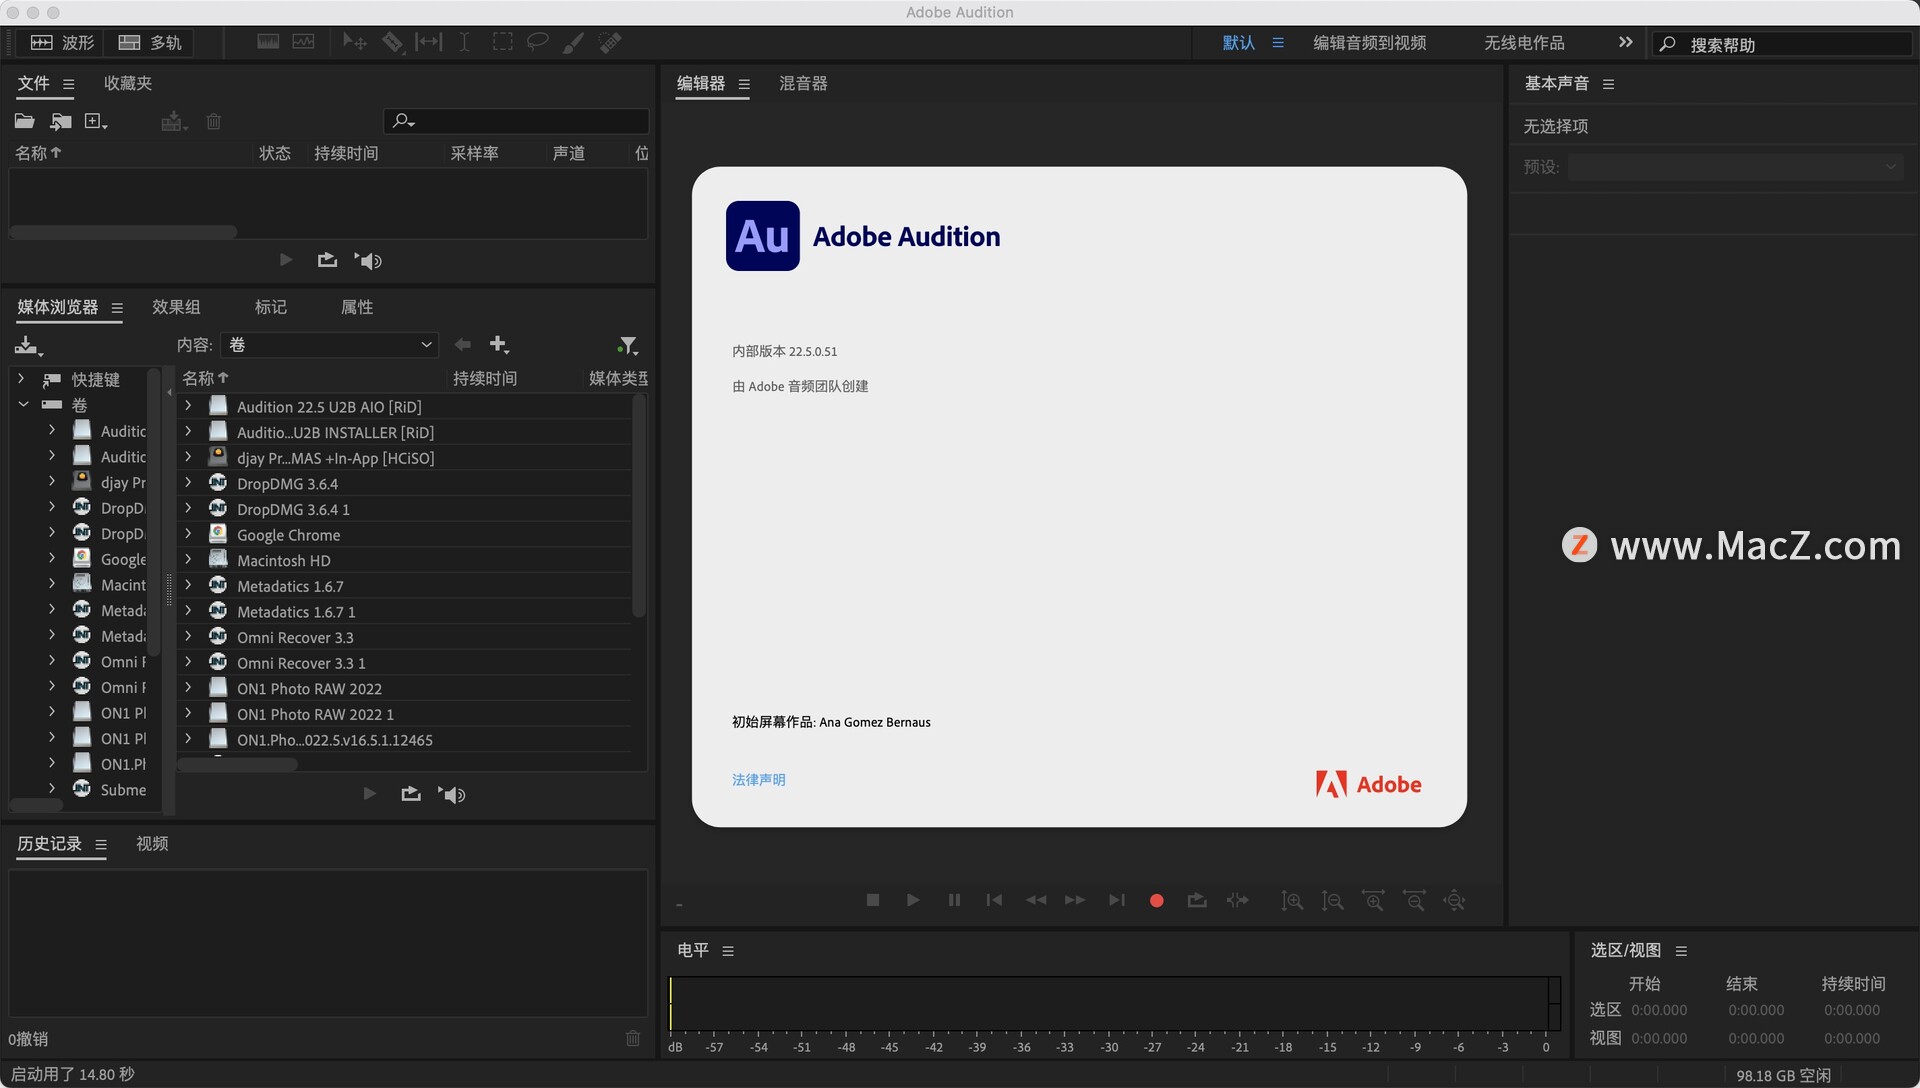1920x1088 pixels.
Task: Expand the 快捷键 tree node
Action: [x=21, y=379]
